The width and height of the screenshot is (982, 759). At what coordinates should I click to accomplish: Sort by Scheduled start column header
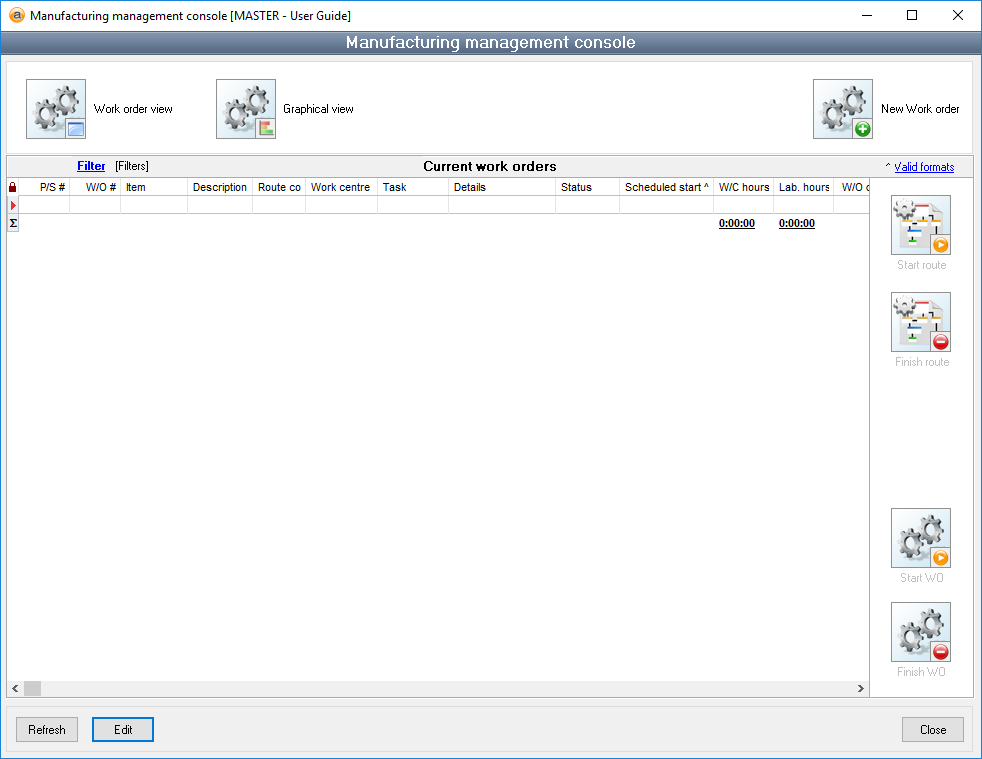pos(666,187)
